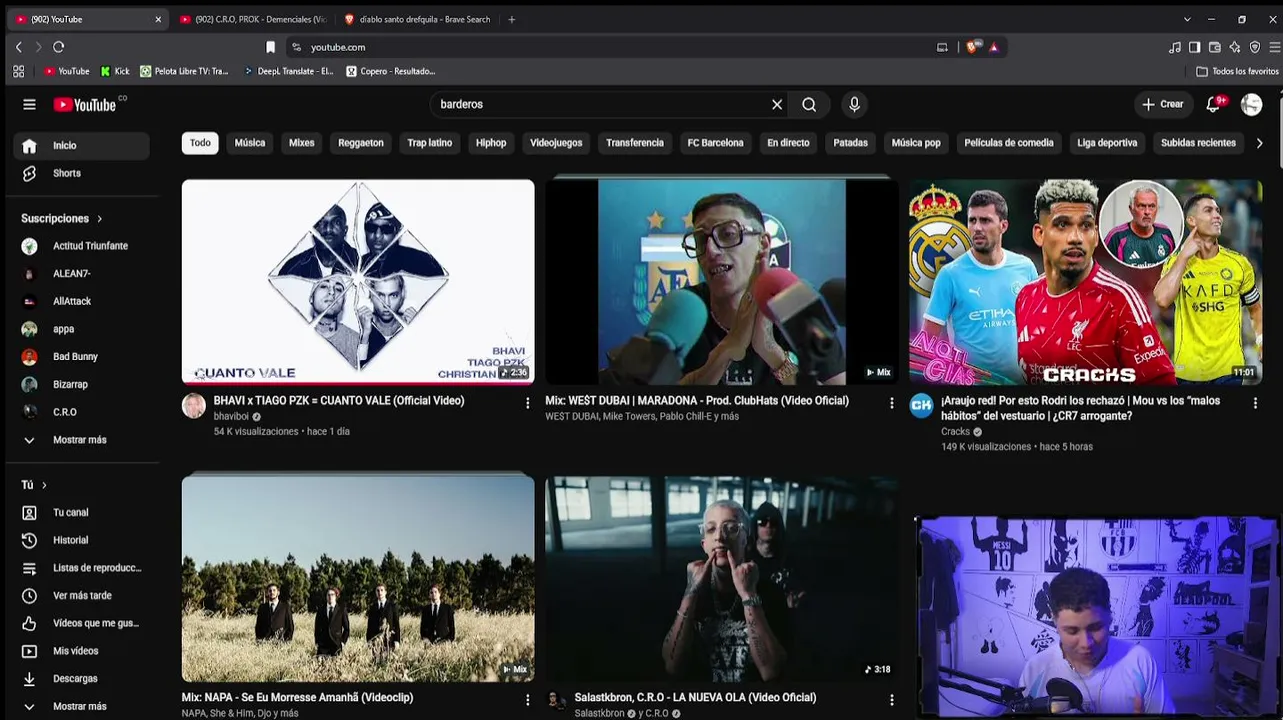Viewport: 1283px width, 720px height.
Task: Open the Brave Shields lion icon
Action: [971, 47]
